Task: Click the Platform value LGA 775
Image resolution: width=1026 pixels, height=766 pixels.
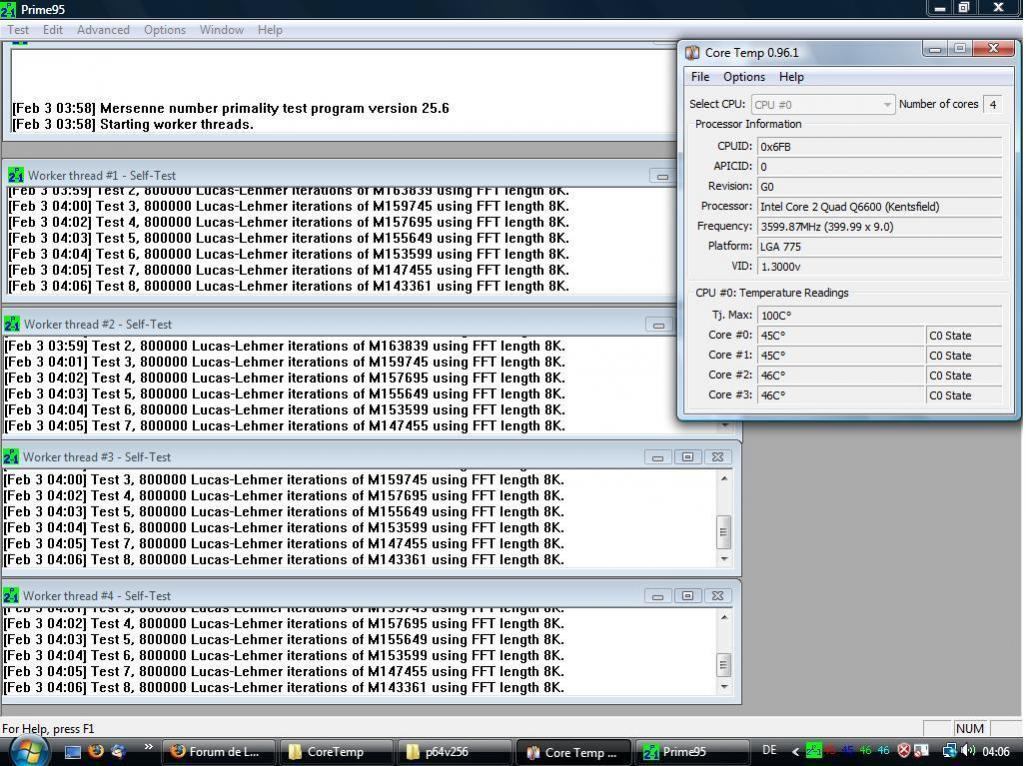Action: 879,247
